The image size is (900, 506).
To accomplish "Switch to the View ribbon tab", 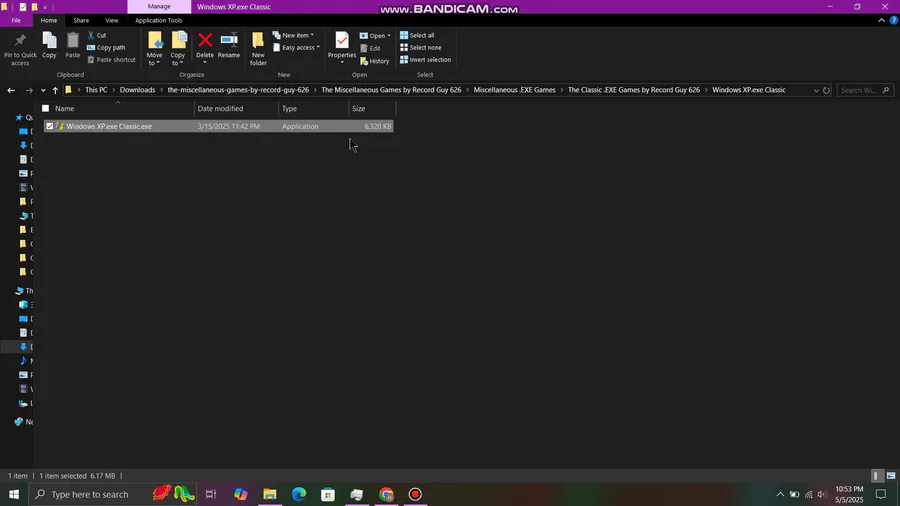I will point(111,20).
